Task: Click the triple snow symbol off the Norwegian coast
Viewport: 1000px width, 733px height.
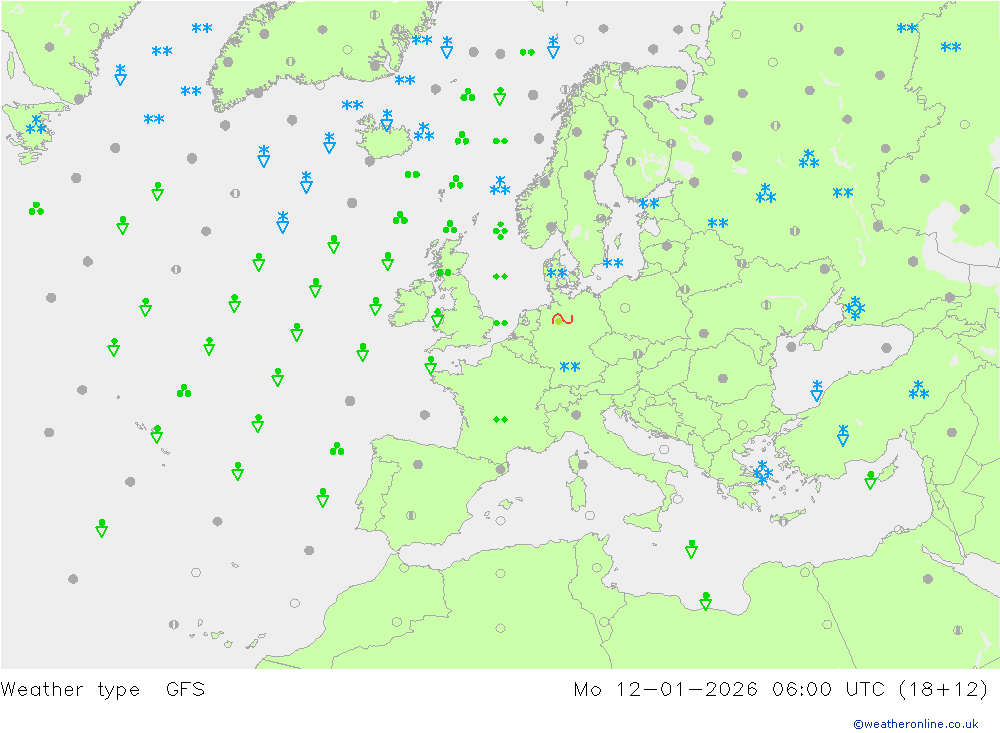Action: 500,186
